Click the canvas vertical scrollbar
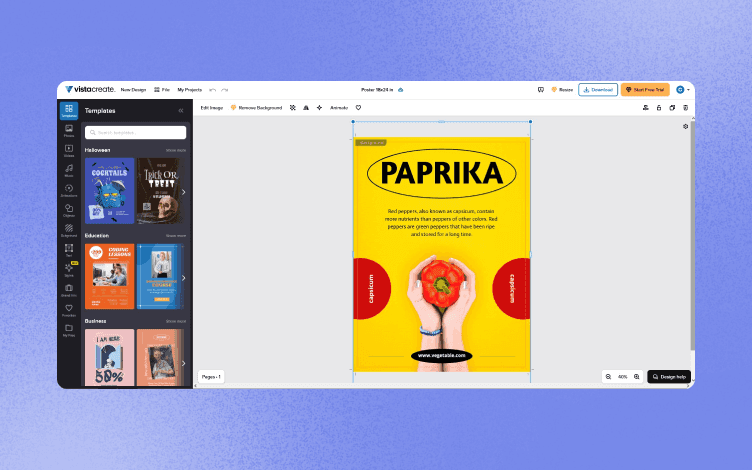 692,235
